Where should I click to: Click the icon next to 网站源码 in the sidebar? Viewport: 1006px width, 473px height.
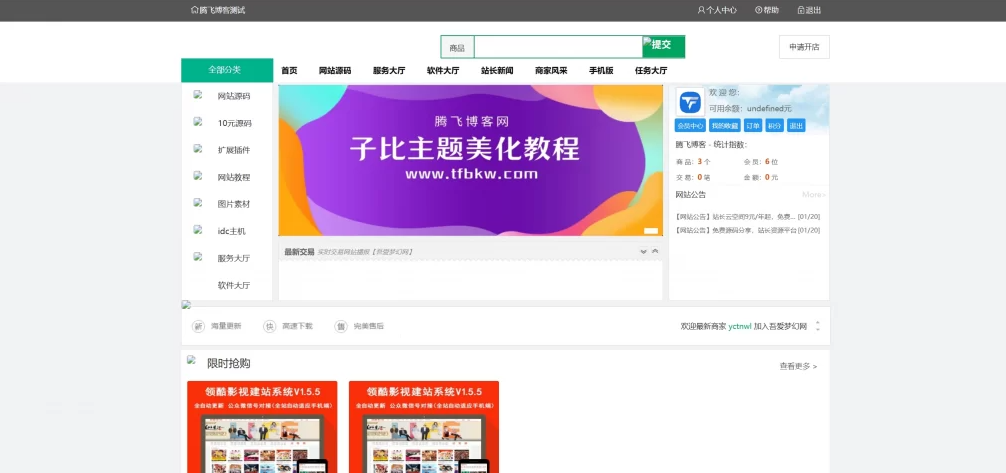[x=198, y=95]
